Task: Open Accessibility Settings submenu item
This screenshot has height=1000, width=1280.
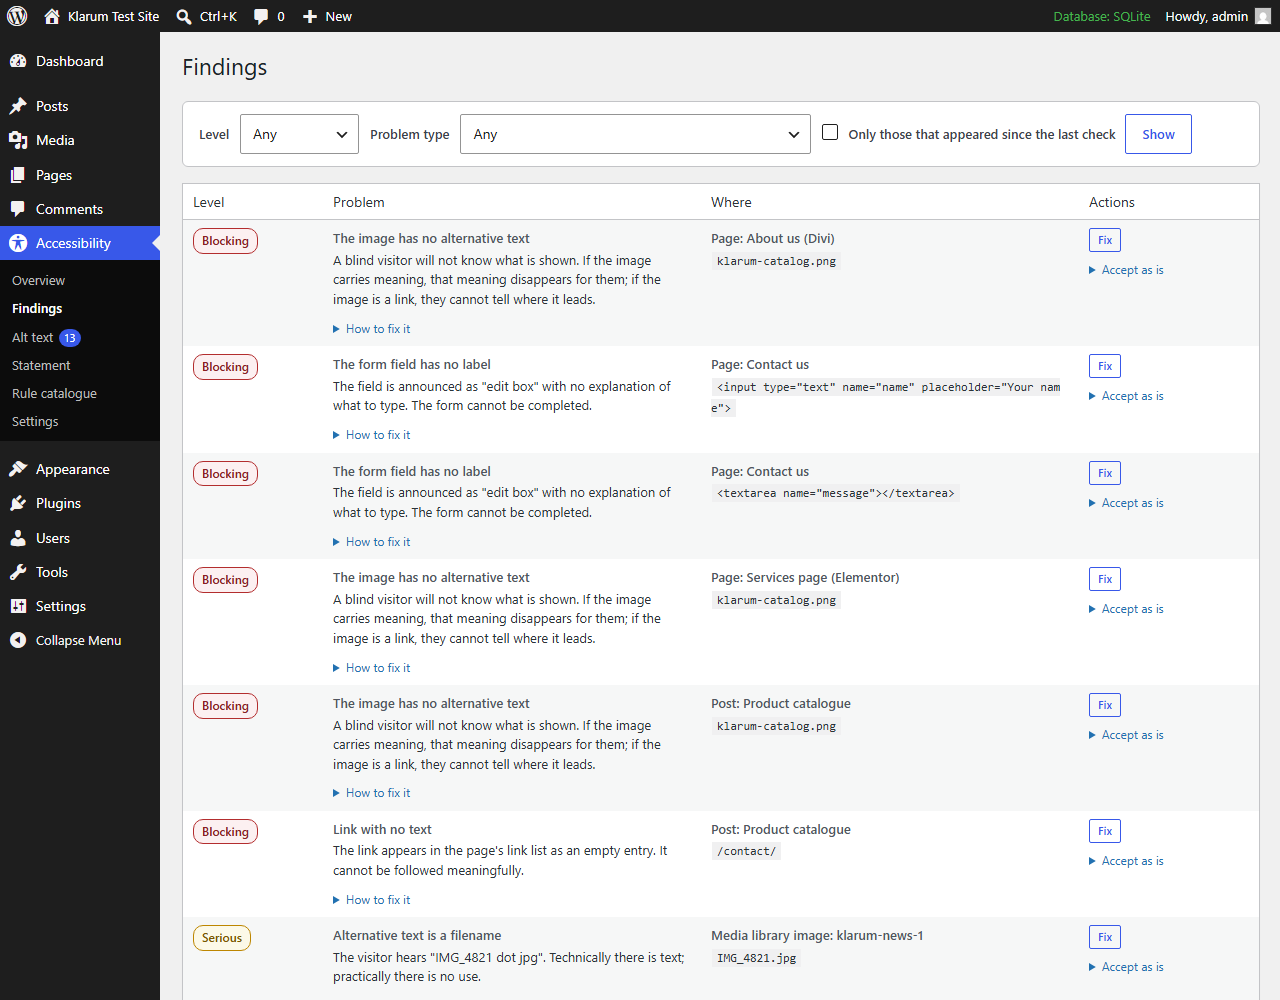Action: pyautogui.click(x=35, y=422)
